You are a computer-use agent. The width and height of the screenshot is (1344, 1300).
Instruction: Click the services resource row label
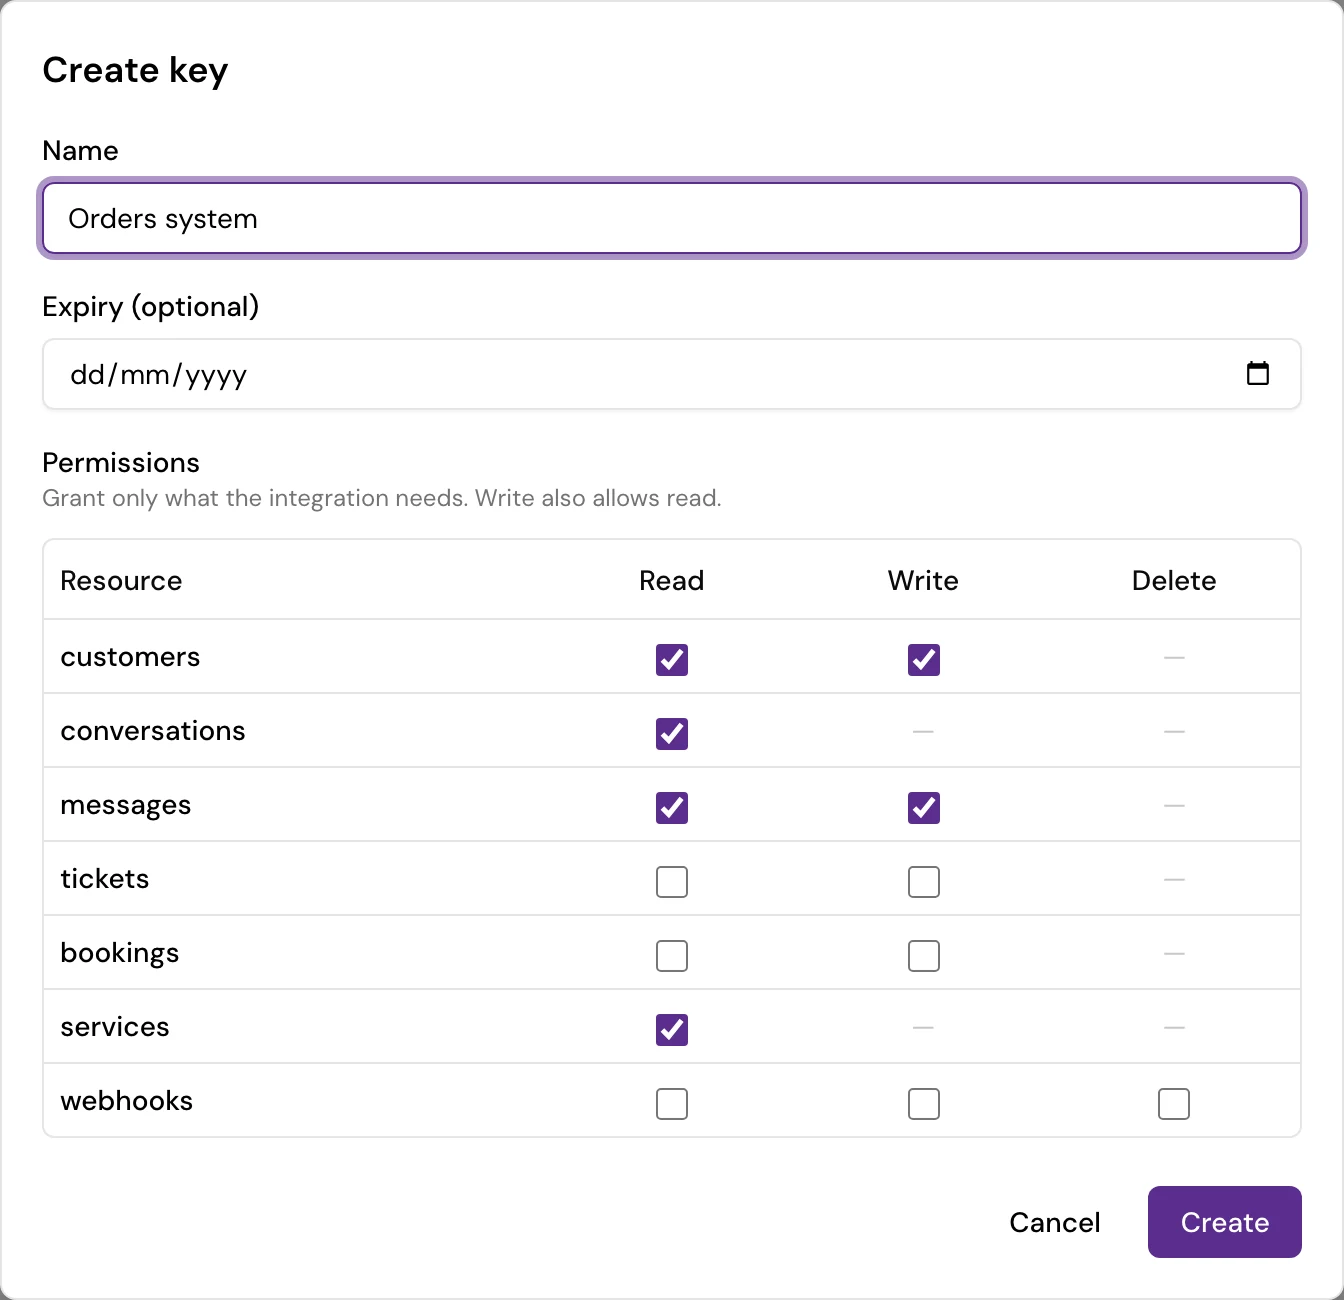115,1027
